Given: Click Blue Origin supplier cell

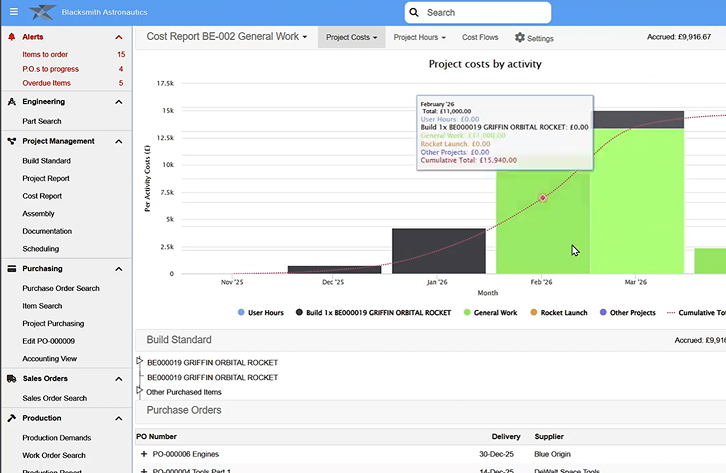Looking at the screenshot, I should (552, 454).
